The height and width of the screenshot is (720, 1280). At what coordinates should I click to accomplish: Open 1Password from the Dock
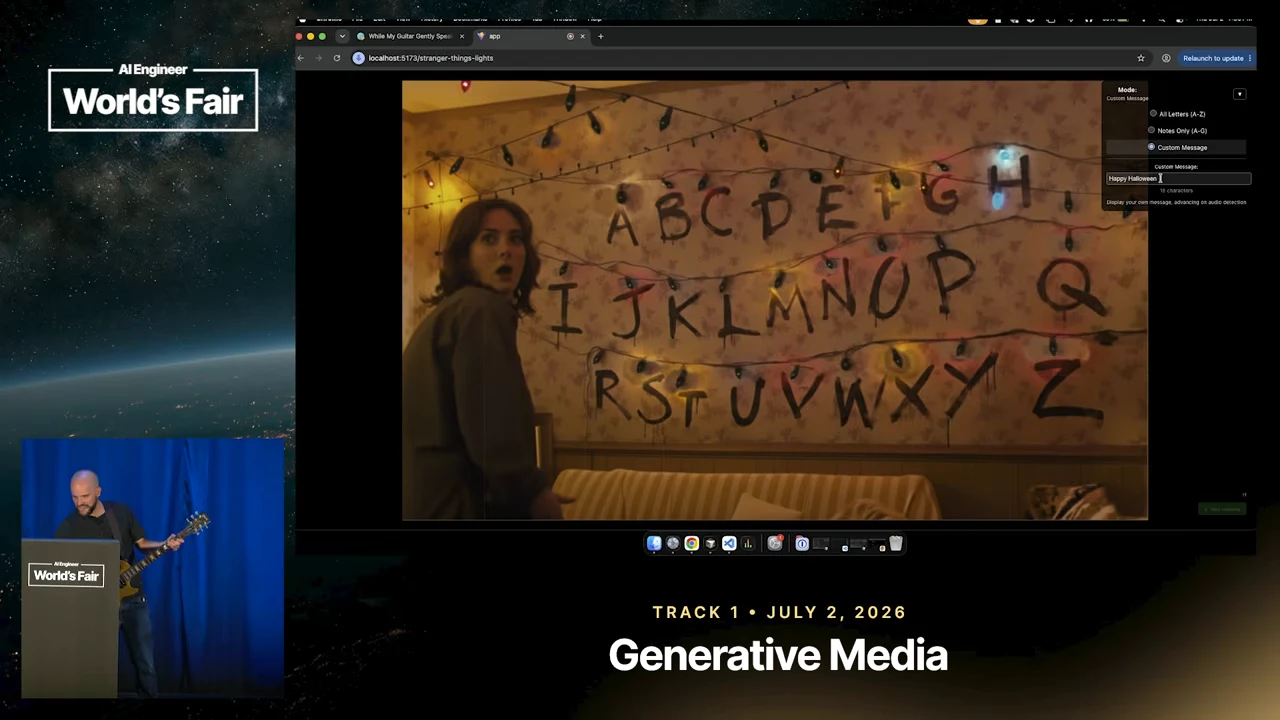(802, 543)
